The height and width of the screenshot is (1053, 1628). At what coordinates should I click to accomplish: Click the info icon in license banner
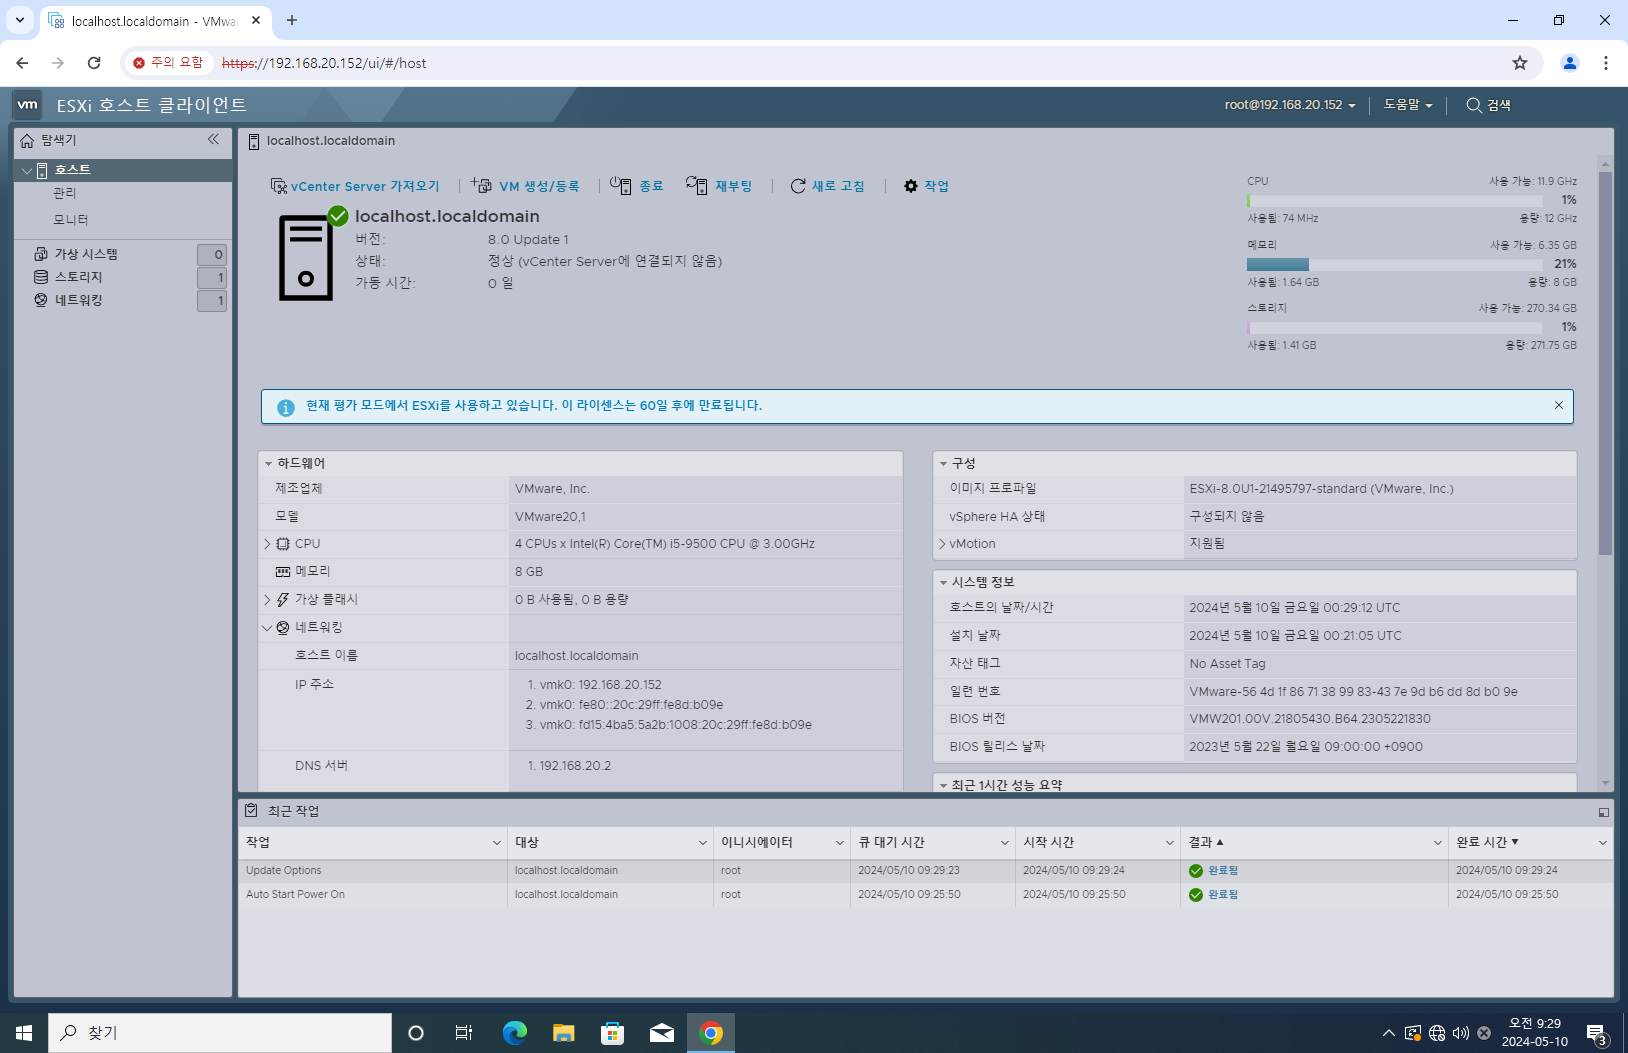coord(286,407)
